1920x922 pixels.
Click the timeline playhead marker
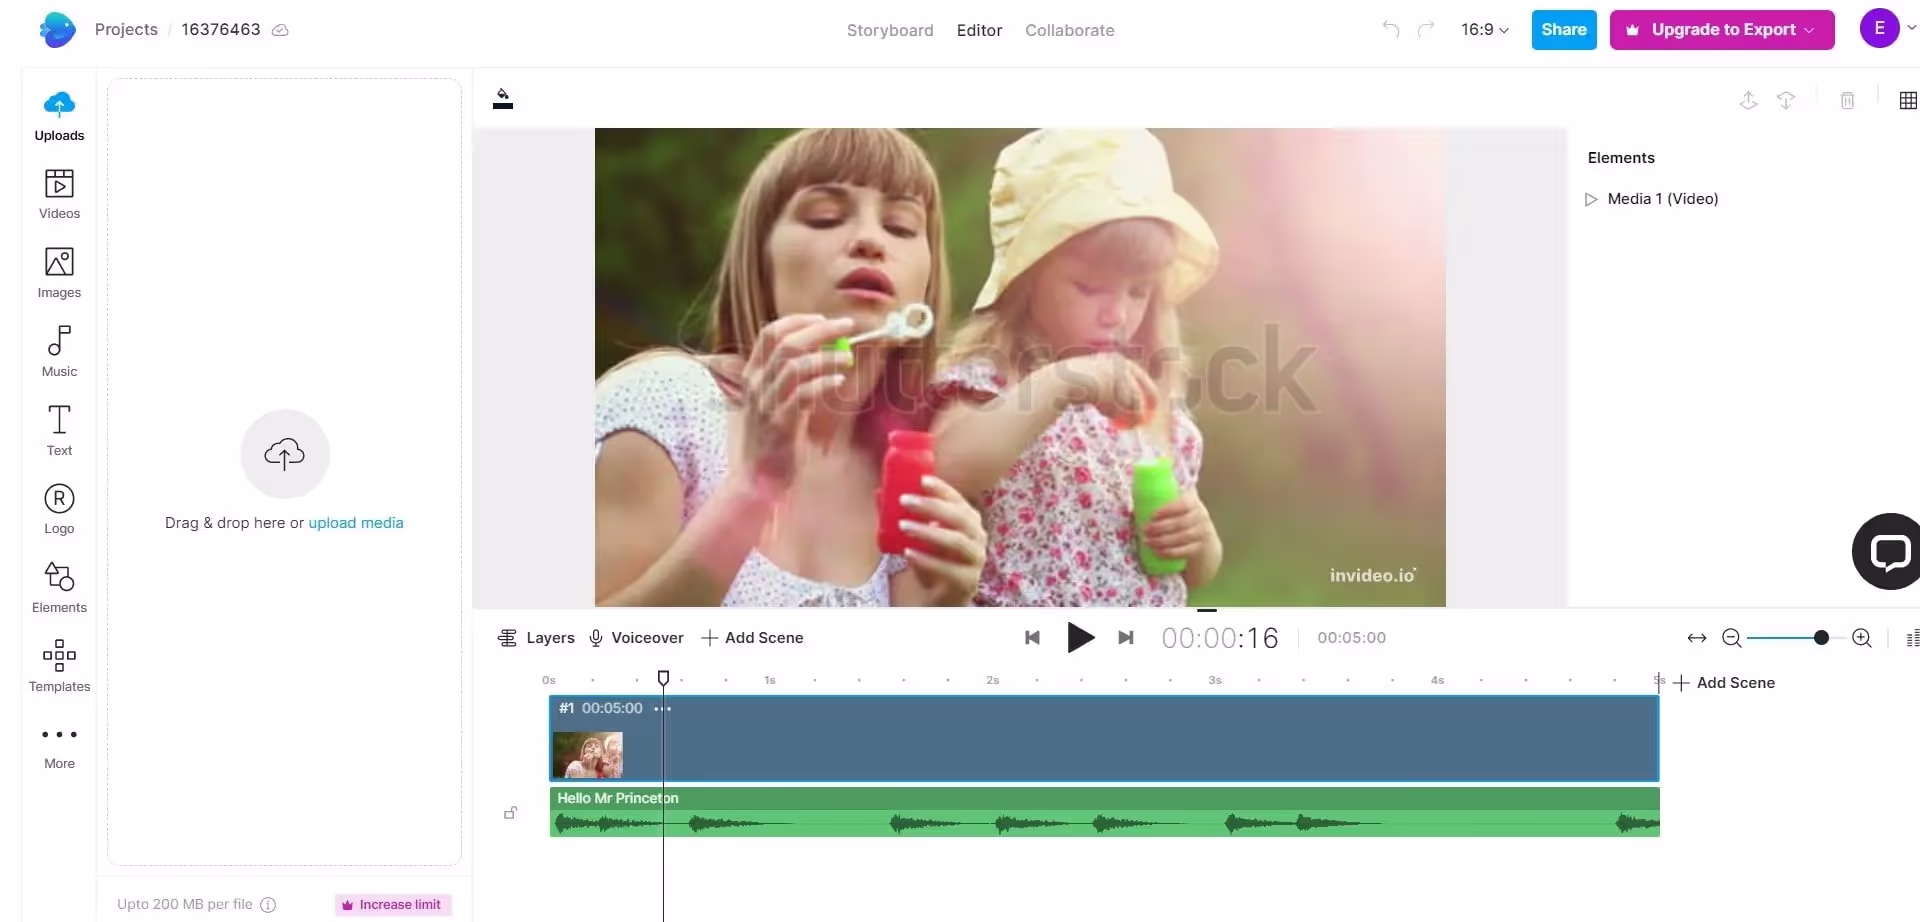point(663,678)
